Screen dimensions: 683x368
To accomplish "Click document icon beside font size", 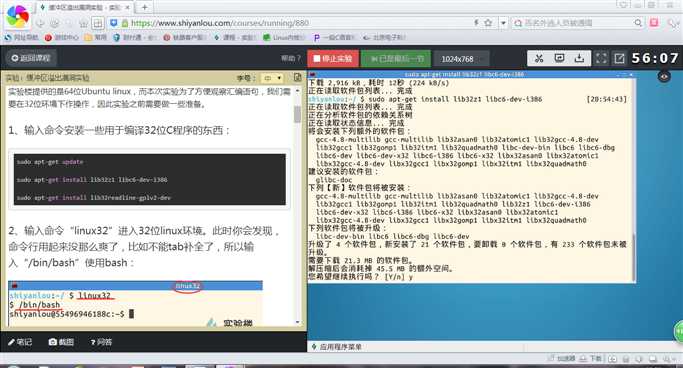I will pyautogui.click(x=298, y=78).
